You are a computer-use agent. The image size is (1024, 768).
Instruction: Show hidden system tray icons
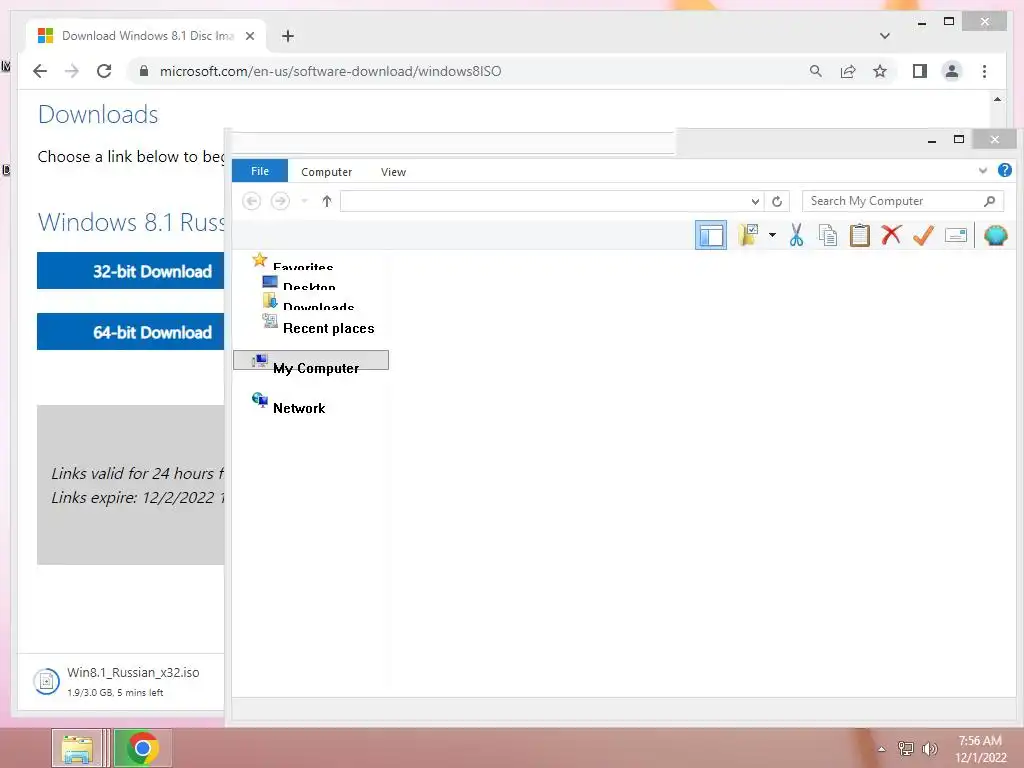(882, 749)
